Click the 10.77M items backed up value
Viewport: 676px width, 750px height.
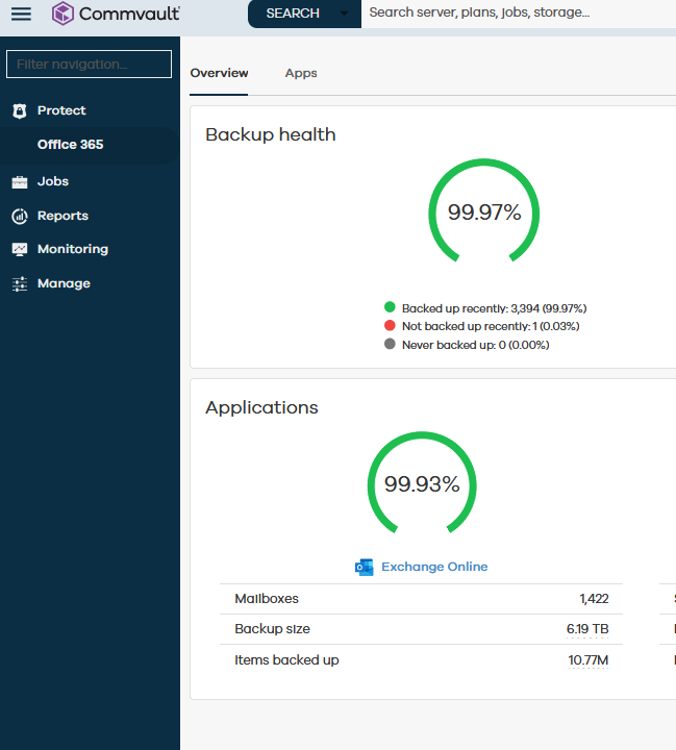click(588, 660)
